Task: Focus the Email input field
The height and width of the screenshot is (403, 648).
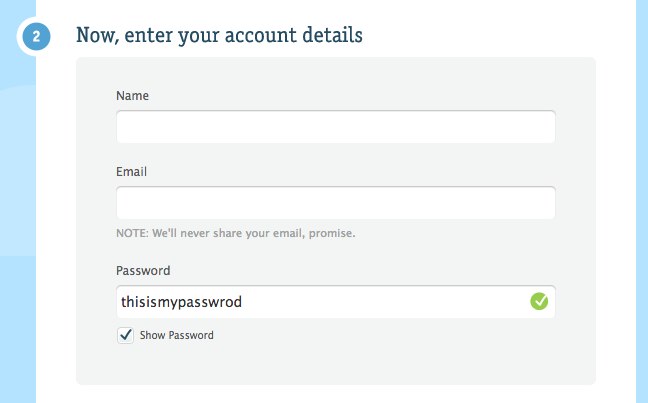Action: click(x=336, y=203)
